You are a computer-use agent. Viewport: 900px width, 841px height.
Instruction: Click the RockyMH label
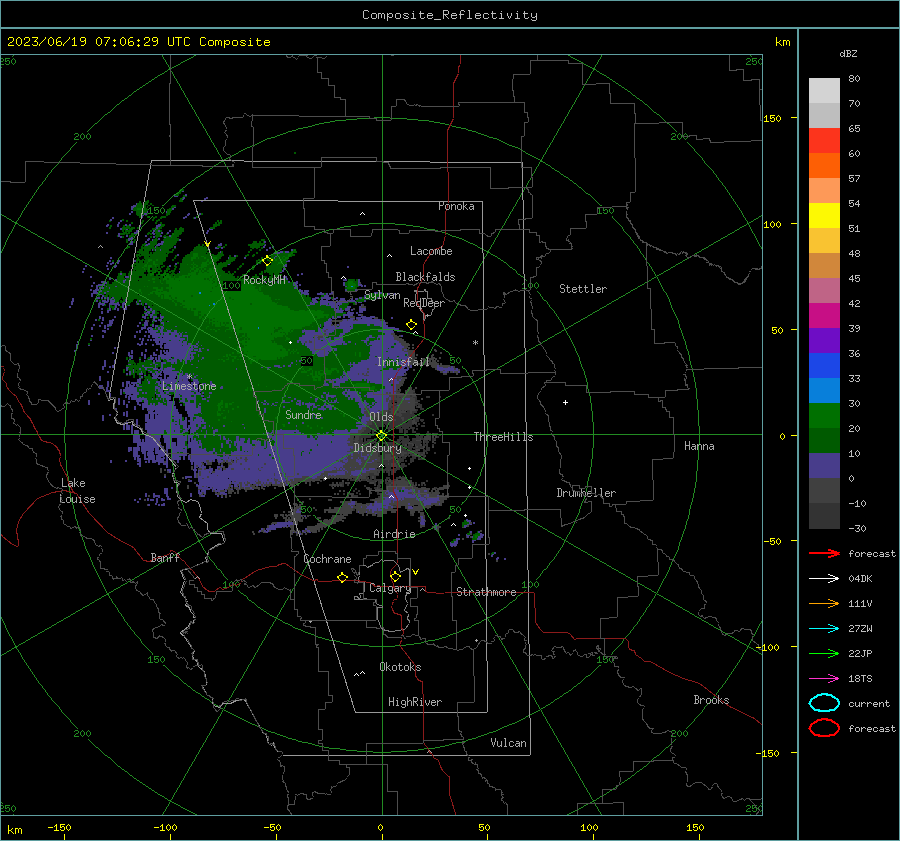pyautogui.click(x=264, y=280)
